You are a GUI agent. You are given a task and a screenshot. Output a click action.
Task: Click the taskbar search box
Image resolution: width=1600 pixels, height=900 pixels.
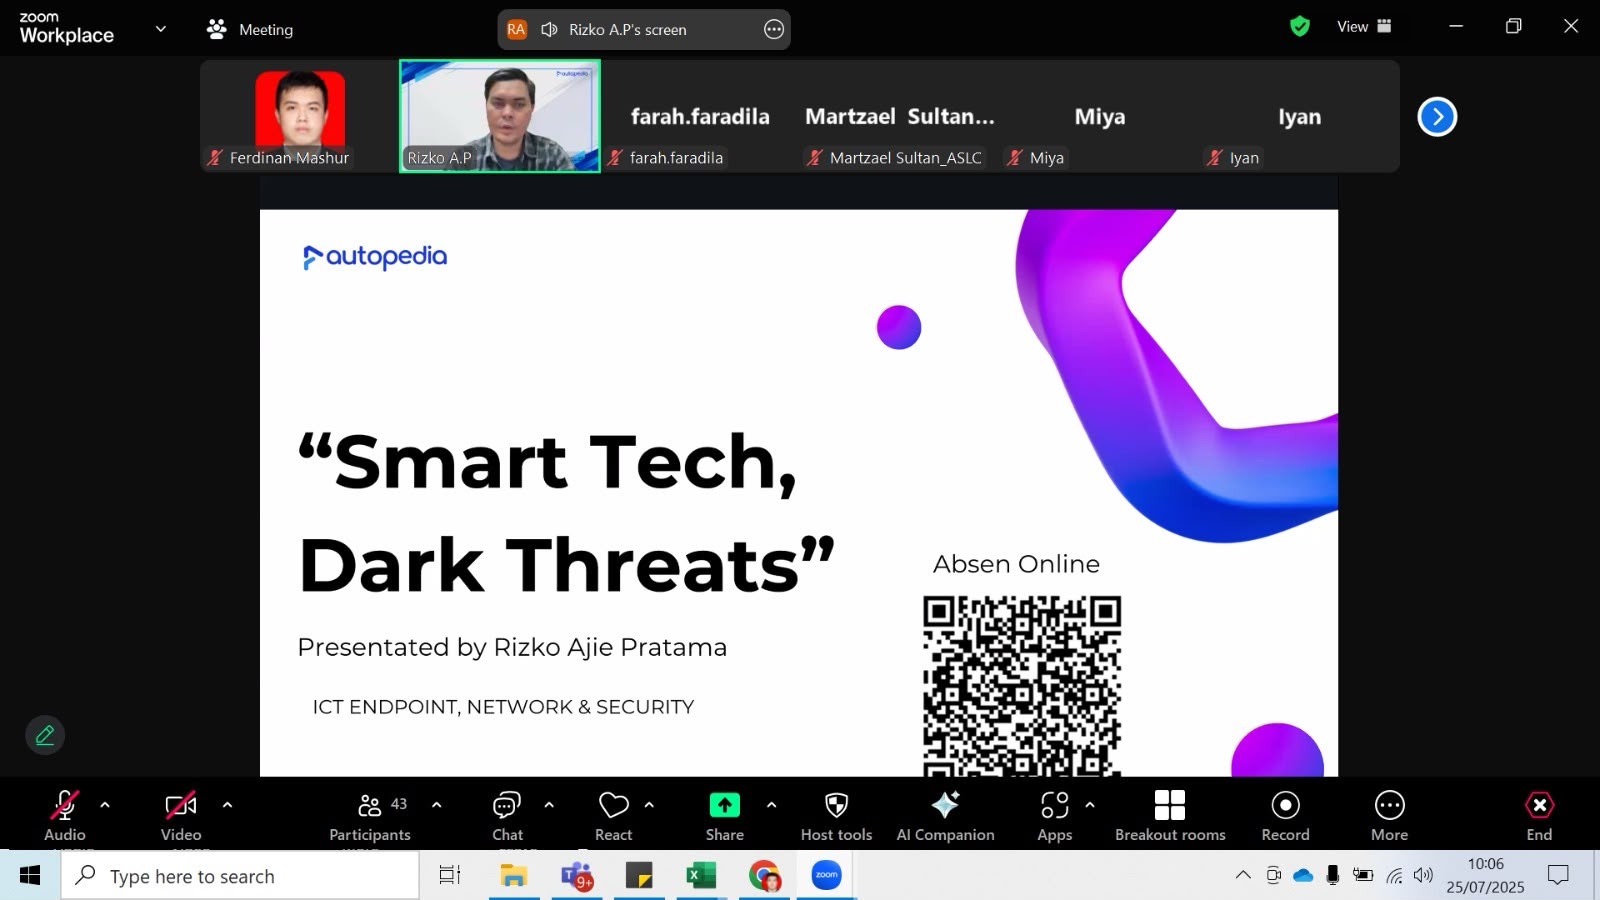tap(240, 876)
